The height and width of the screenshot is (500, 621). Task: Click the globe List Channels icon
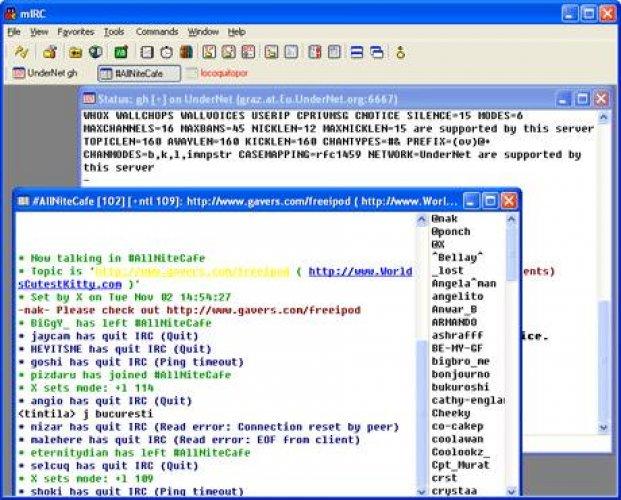94,51
